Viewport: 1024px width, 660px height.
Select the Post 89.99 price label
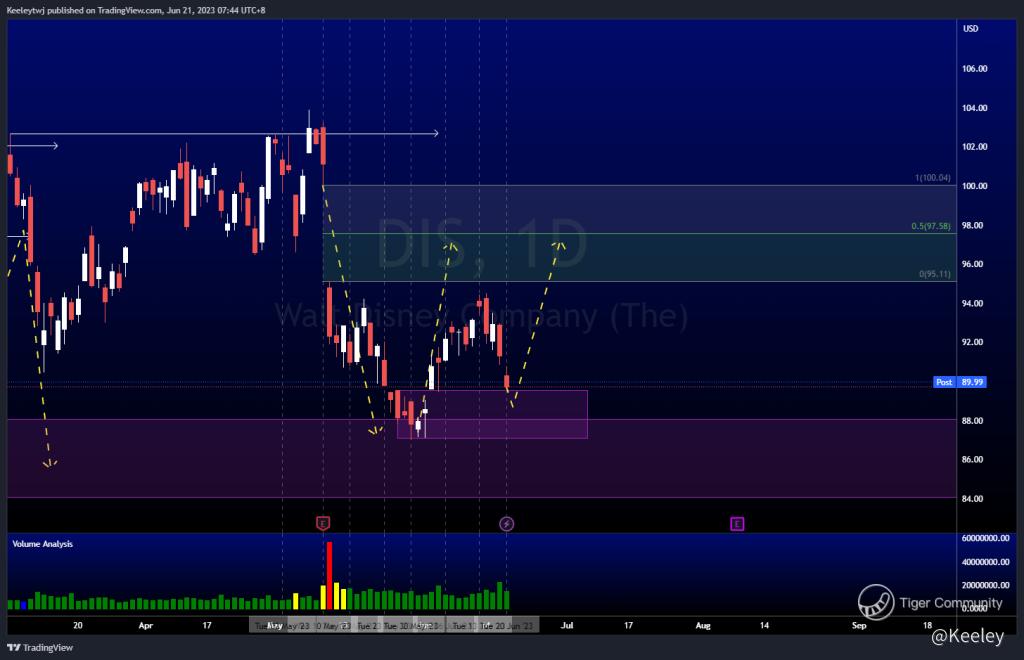[x=960, y=382]
